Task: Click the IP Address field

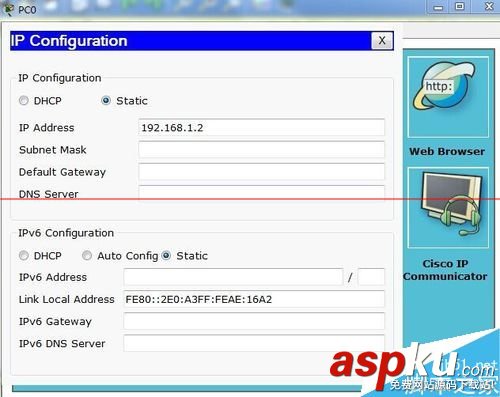Action: coord(262,127)
